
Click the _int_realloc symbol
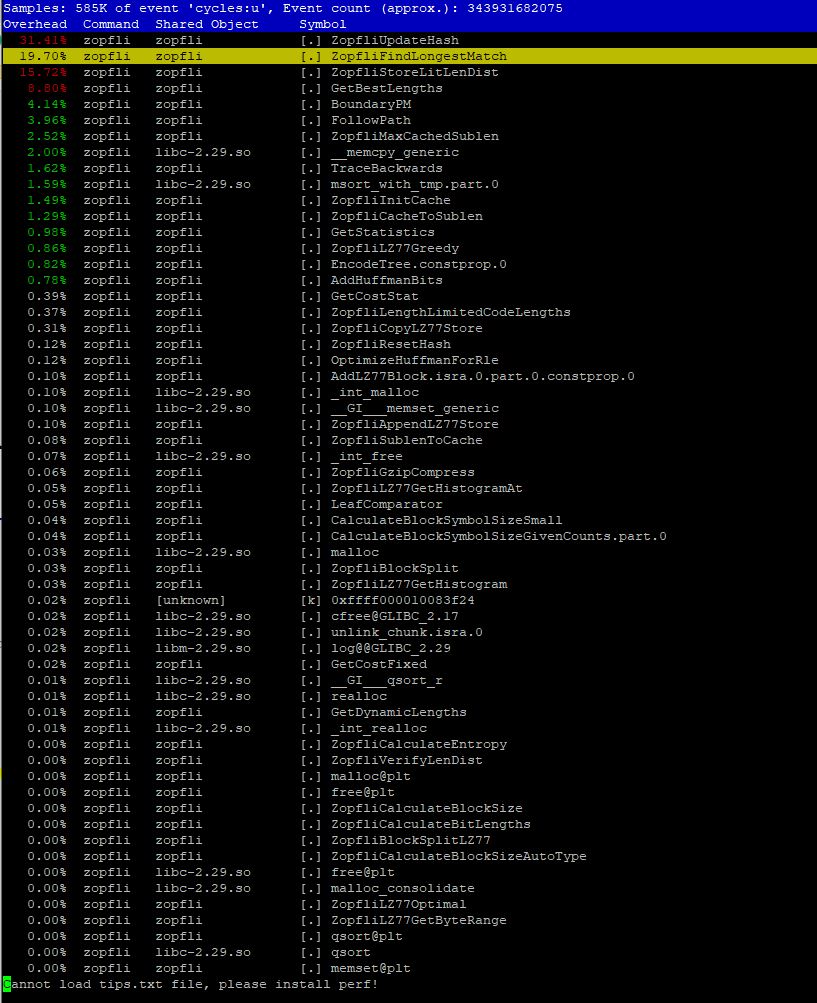click(378, 728)
